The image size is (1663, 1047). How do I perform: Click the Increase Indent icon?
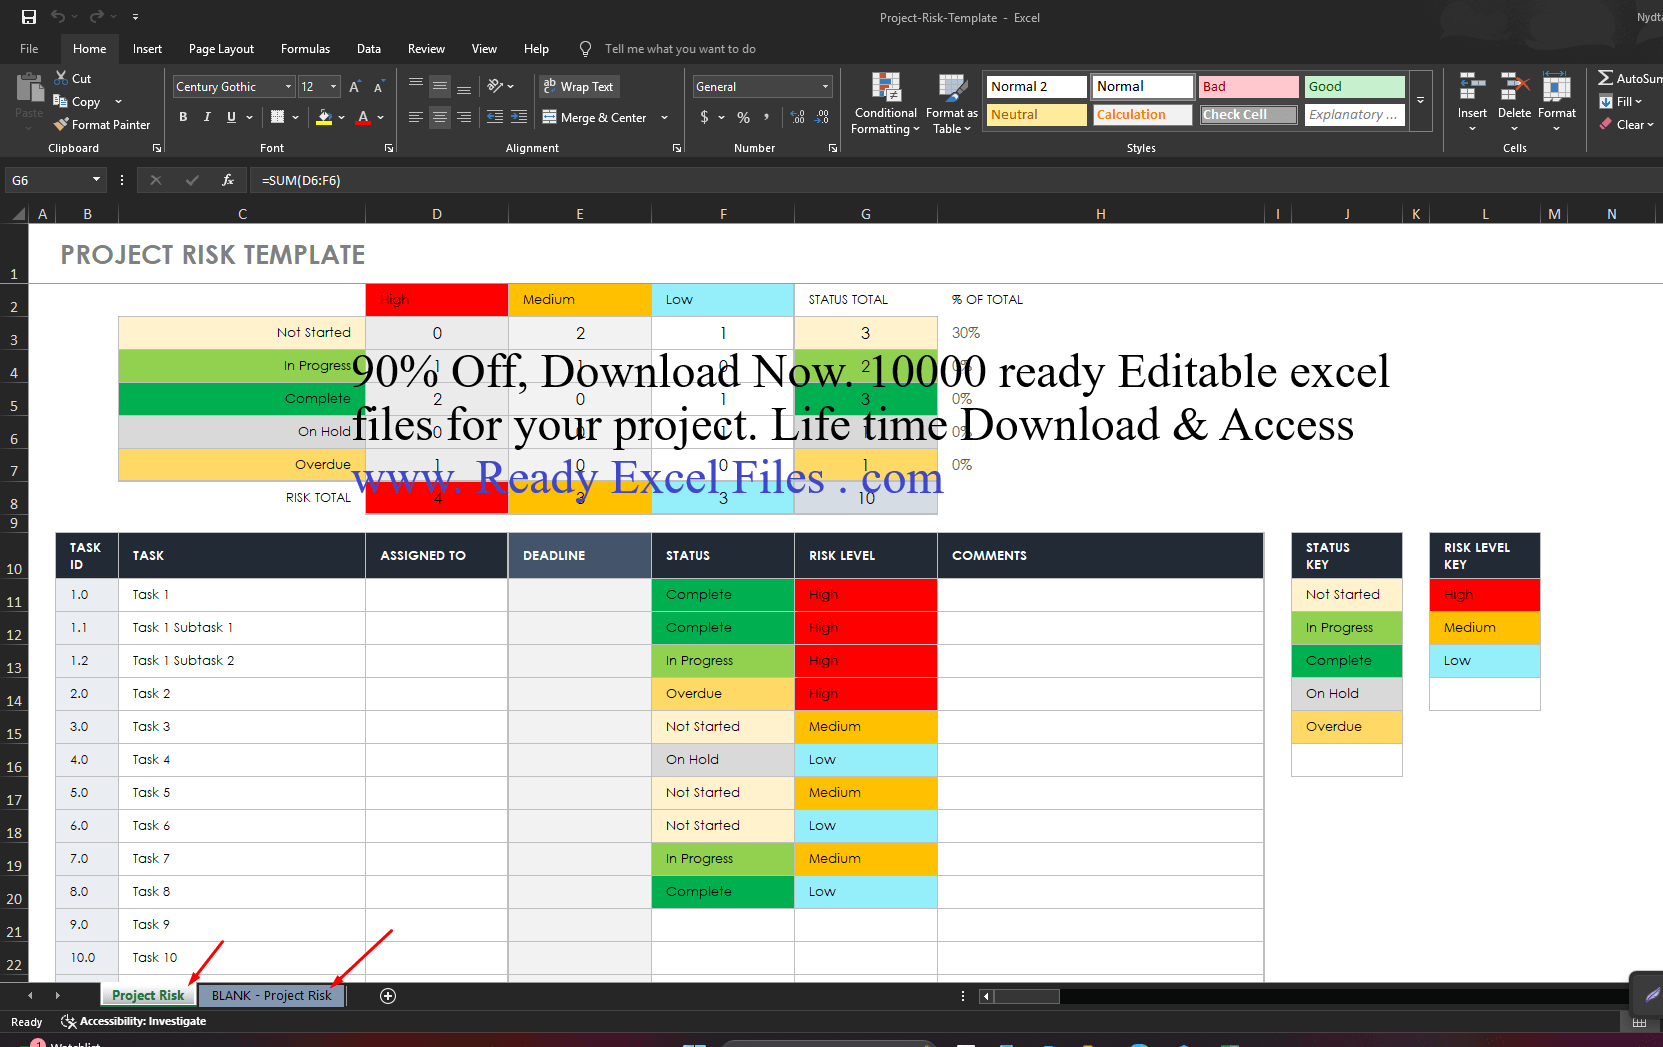pos(519,117)
